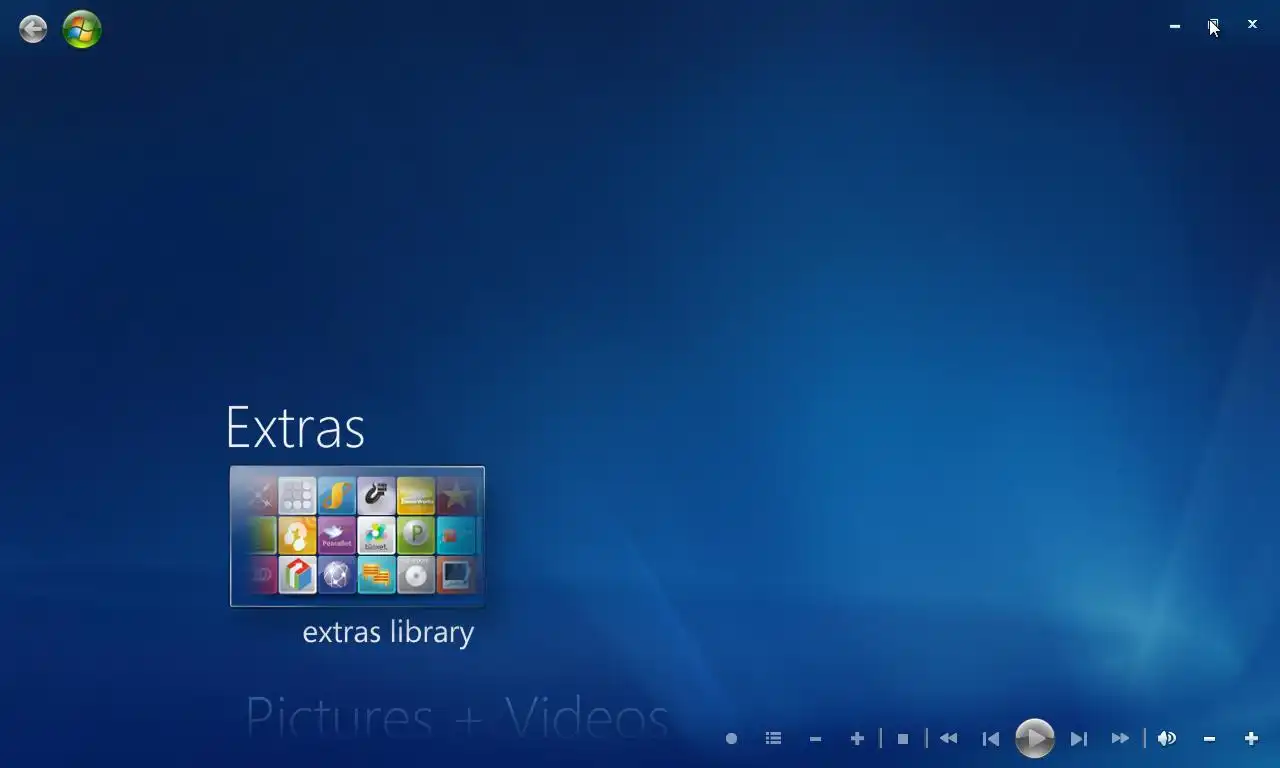The height and width of the screenshot is (768, 1280).
Task: Skip to next track
Action: click(1078, 739)
